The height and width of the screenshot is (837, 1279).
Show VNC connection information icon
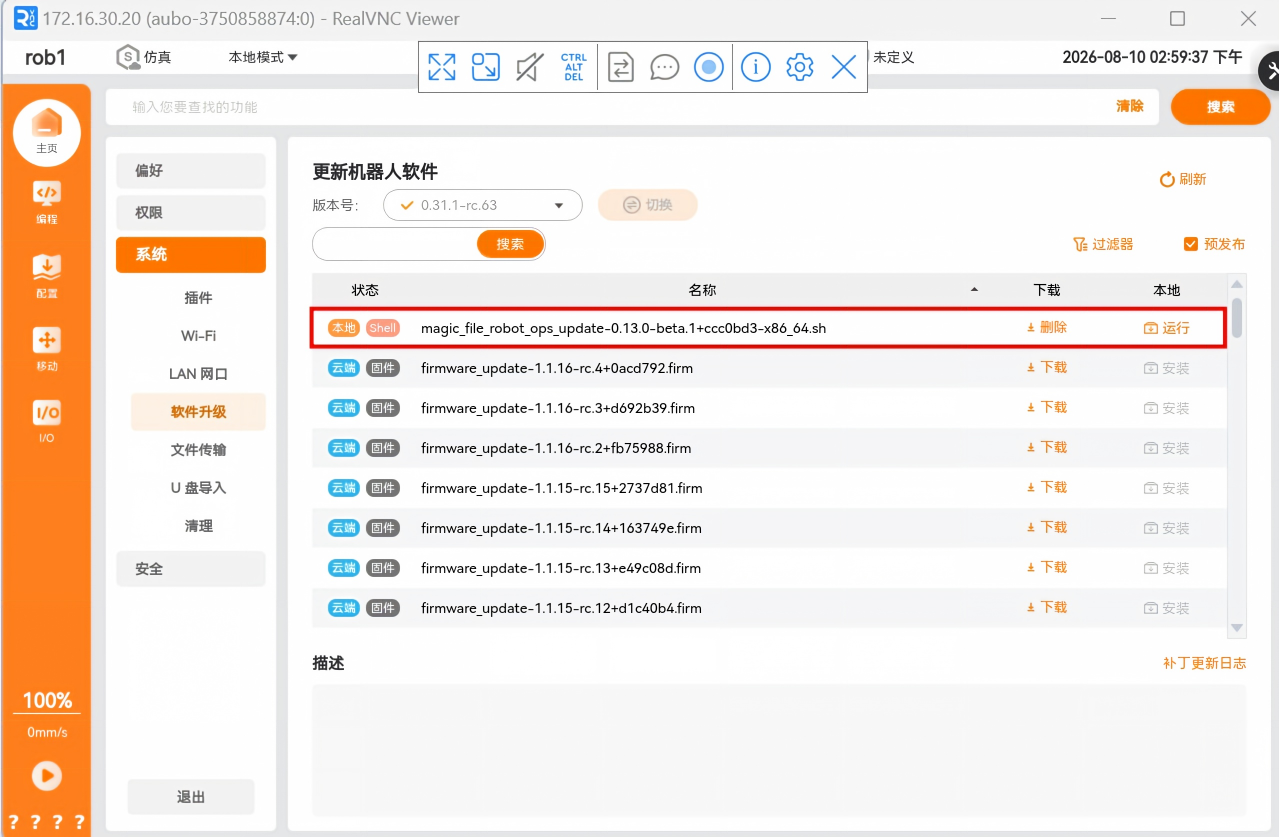click(x=756, y=67)
